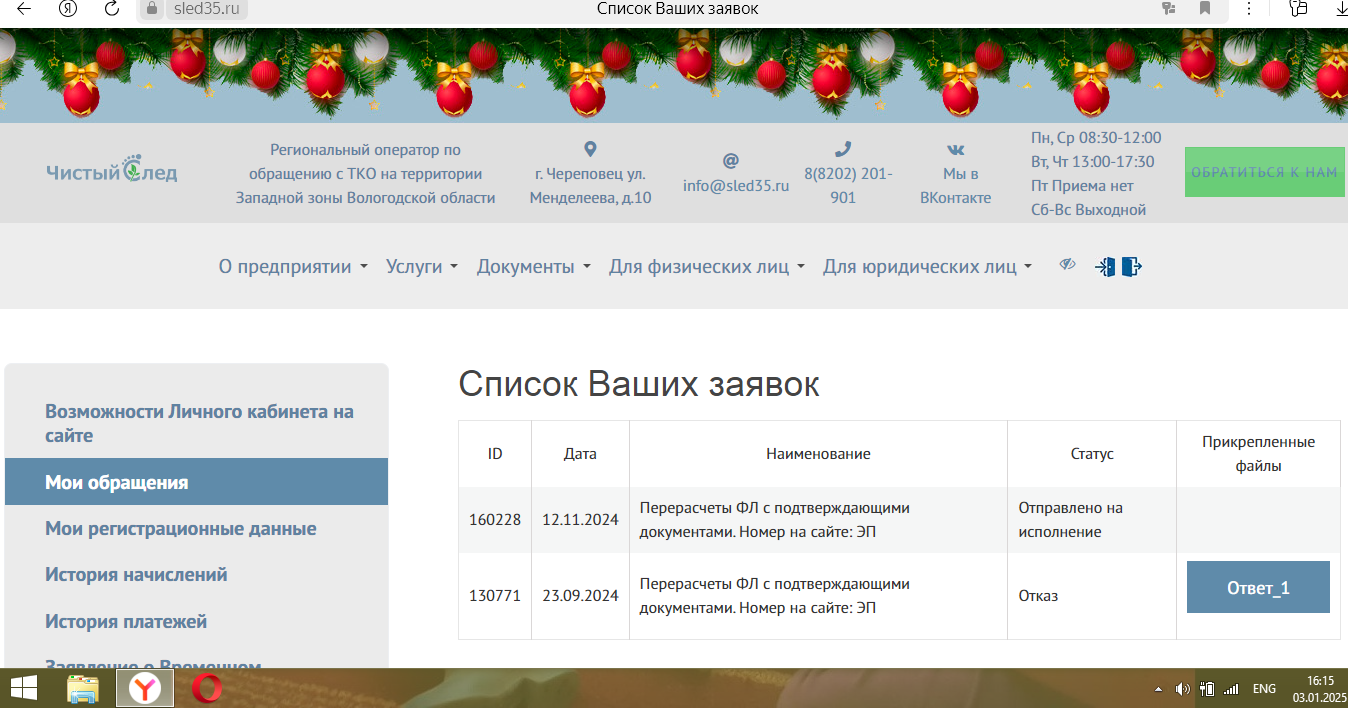Bookmark this page in the browser
This screenshot has height=708, width=1348.
[x=1205, y=9]
